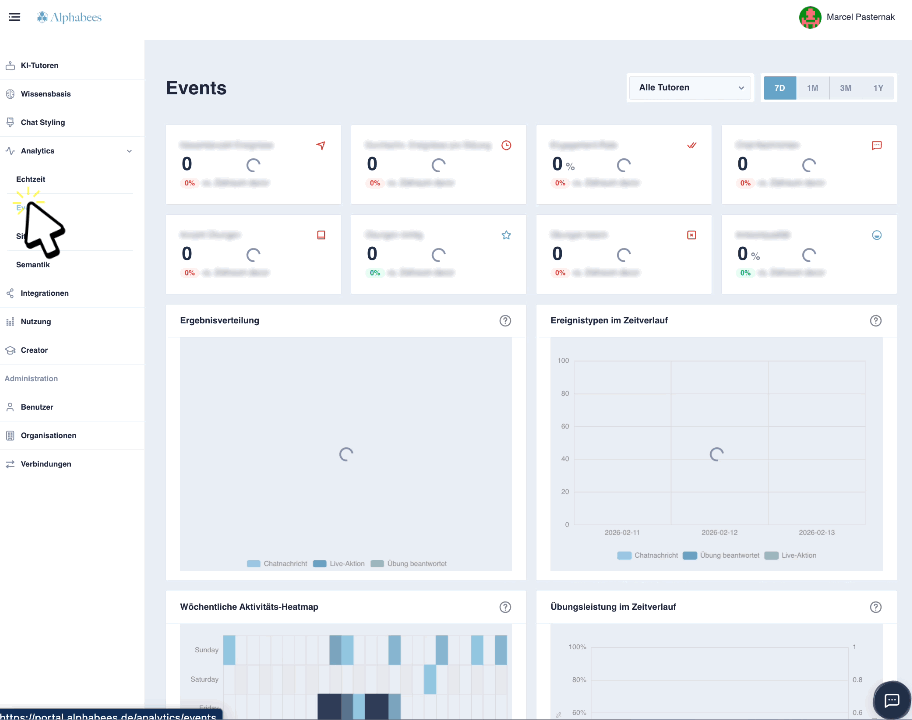The width and height of the screenshot is (912, 720).
Task: Open the hamburger menu icon
Action: pyautogui.click(x=14, y=17)
